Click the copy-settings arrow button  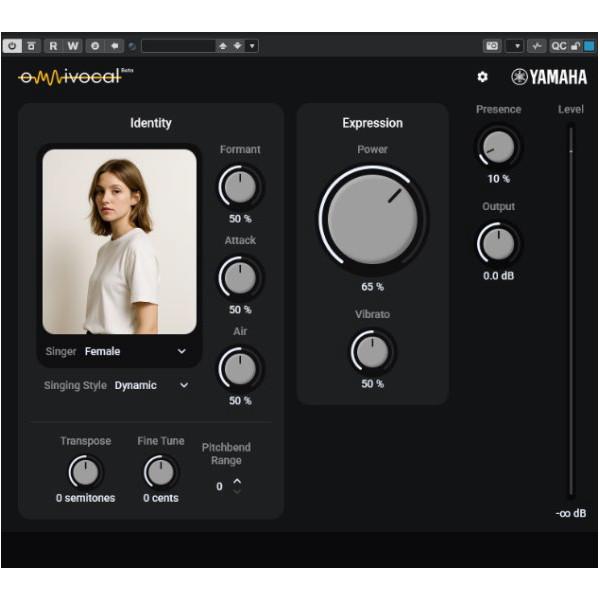pyautogui.click(x=114, y=46)
